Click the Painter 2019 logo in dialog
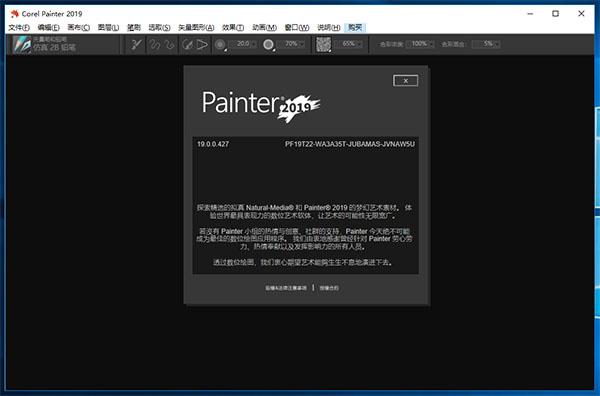Screen dimensions: 600x396 261,106
